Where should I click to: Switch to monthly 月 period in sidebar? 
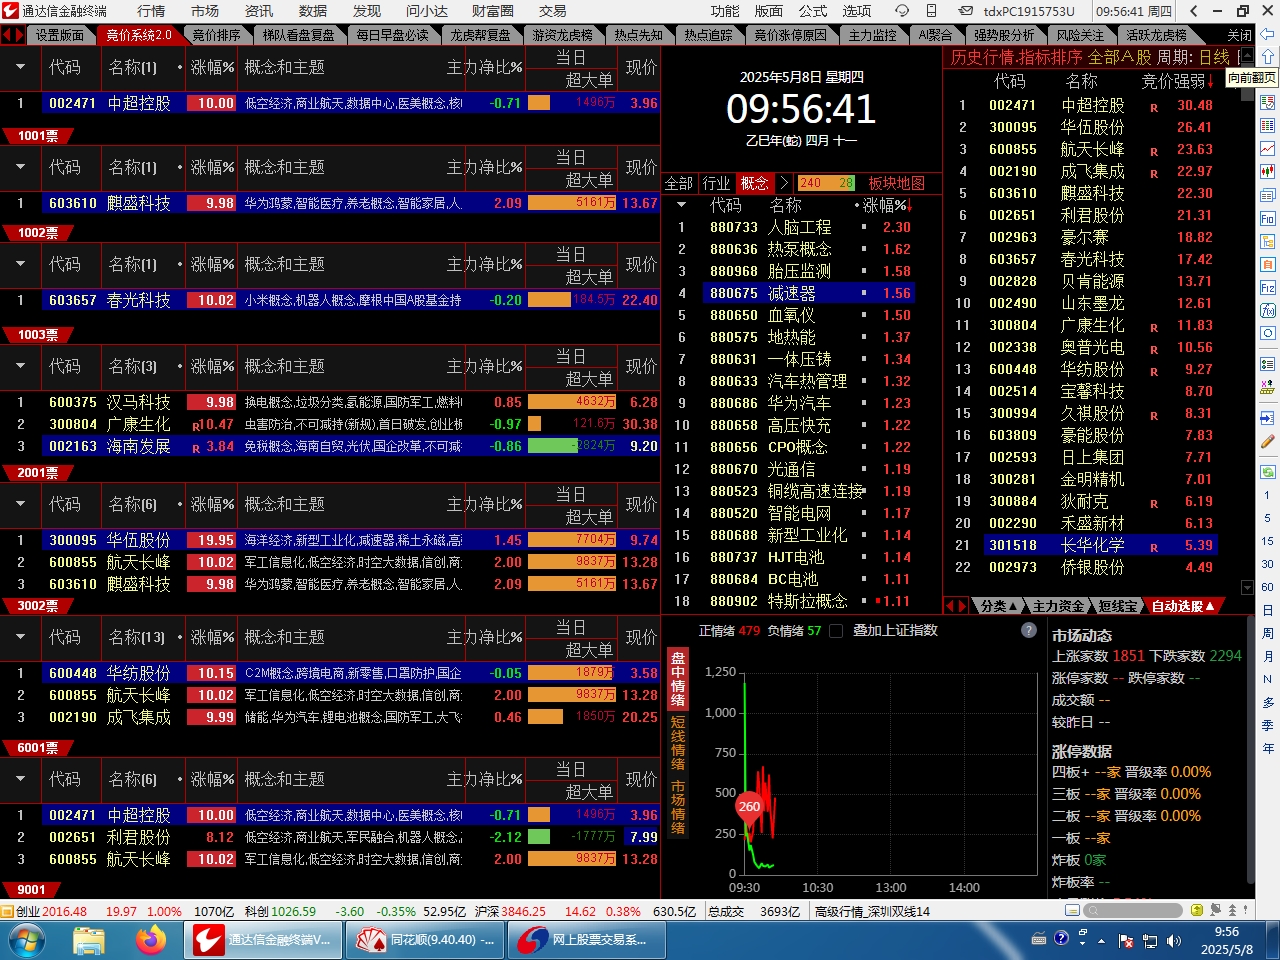tap(1268, 656)
